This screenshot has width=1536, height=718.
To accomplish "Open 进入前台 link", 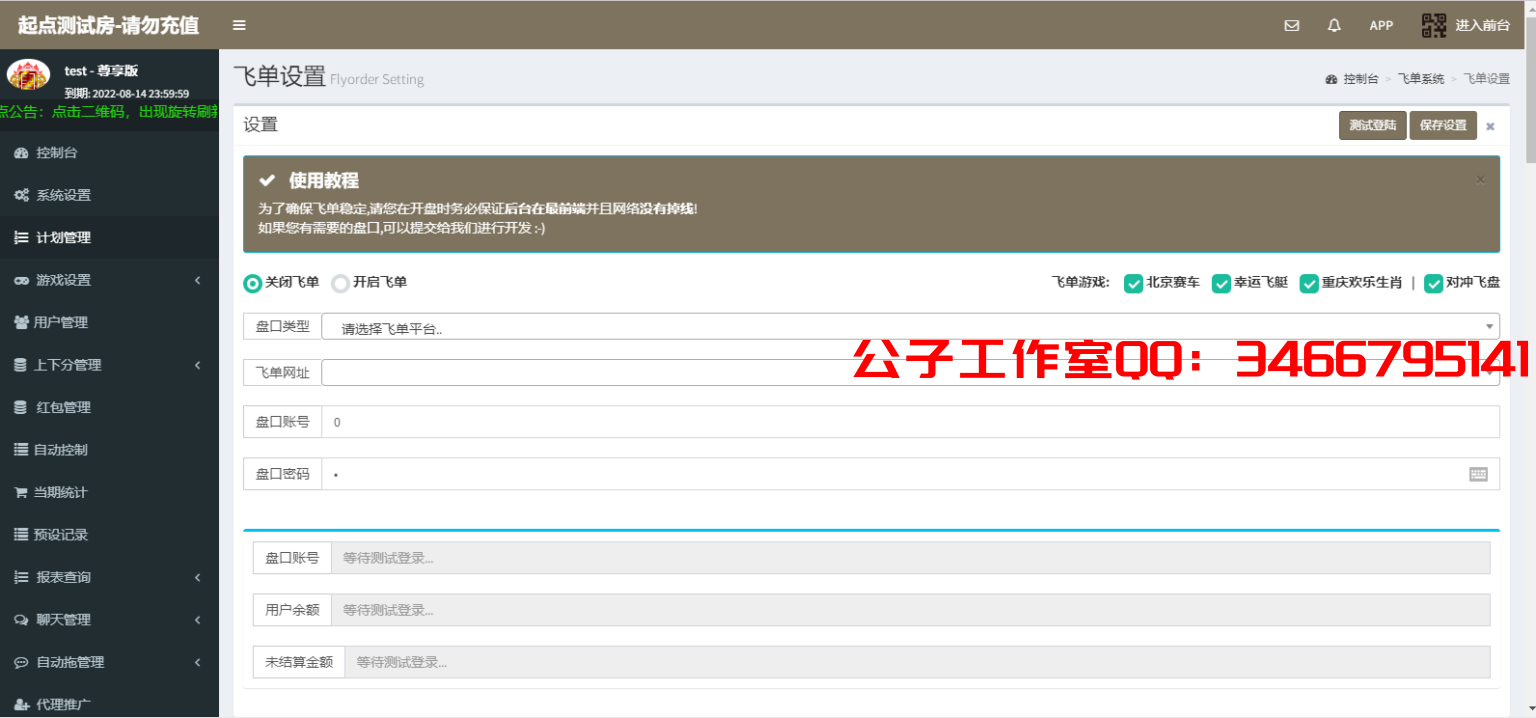I will click(x=1482, y=25).
